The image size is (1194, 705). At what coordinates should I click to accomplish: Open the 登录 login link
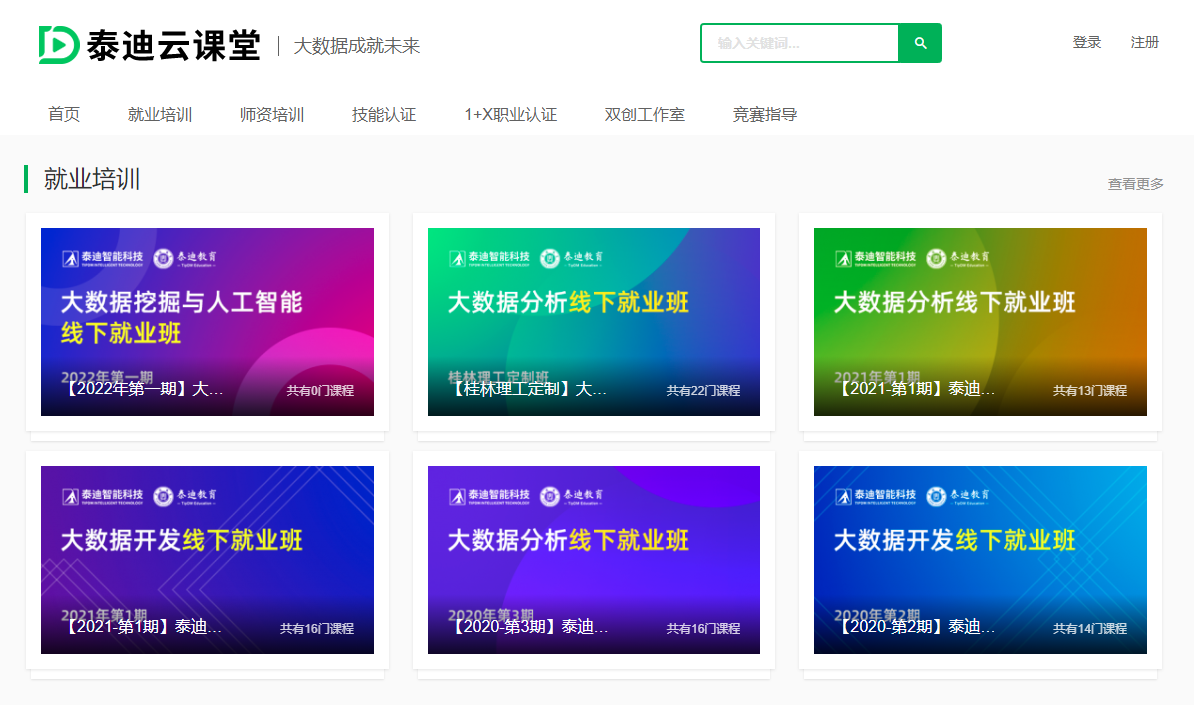click(1087, 43)
